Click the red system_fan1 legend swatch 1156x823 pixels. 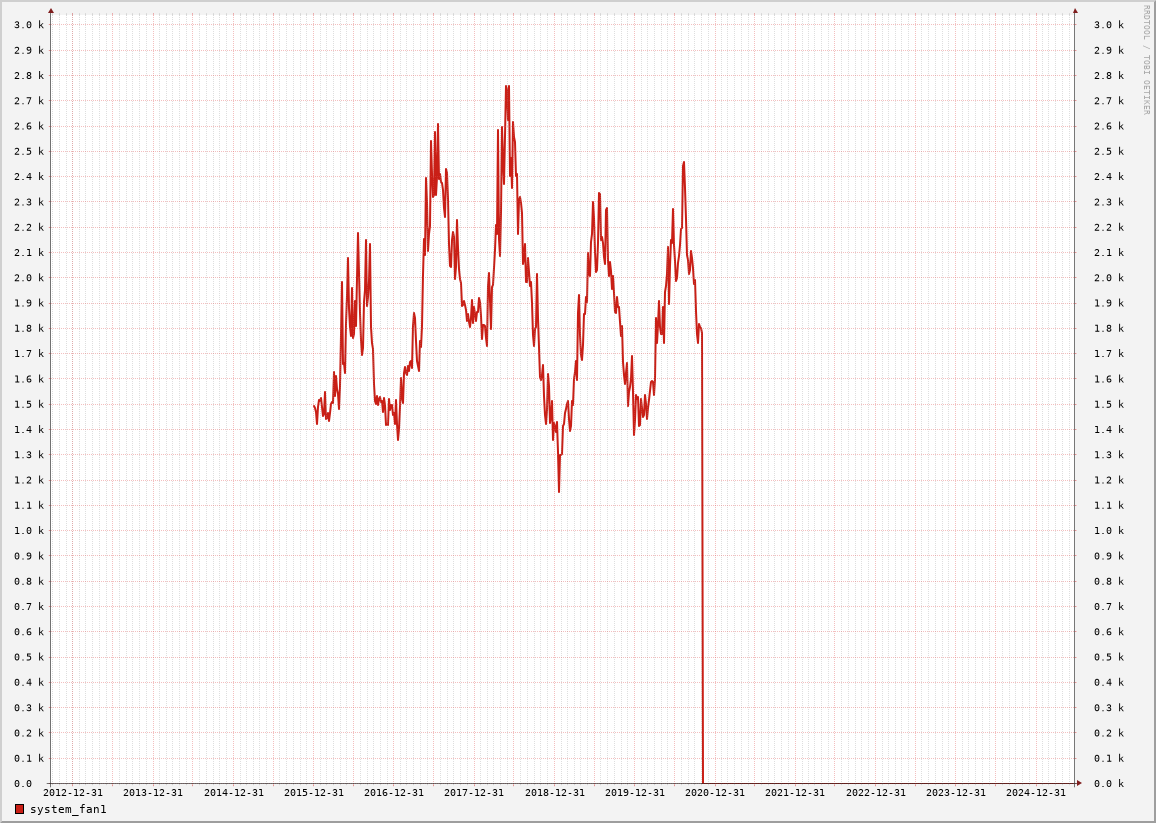pos(19,809)
